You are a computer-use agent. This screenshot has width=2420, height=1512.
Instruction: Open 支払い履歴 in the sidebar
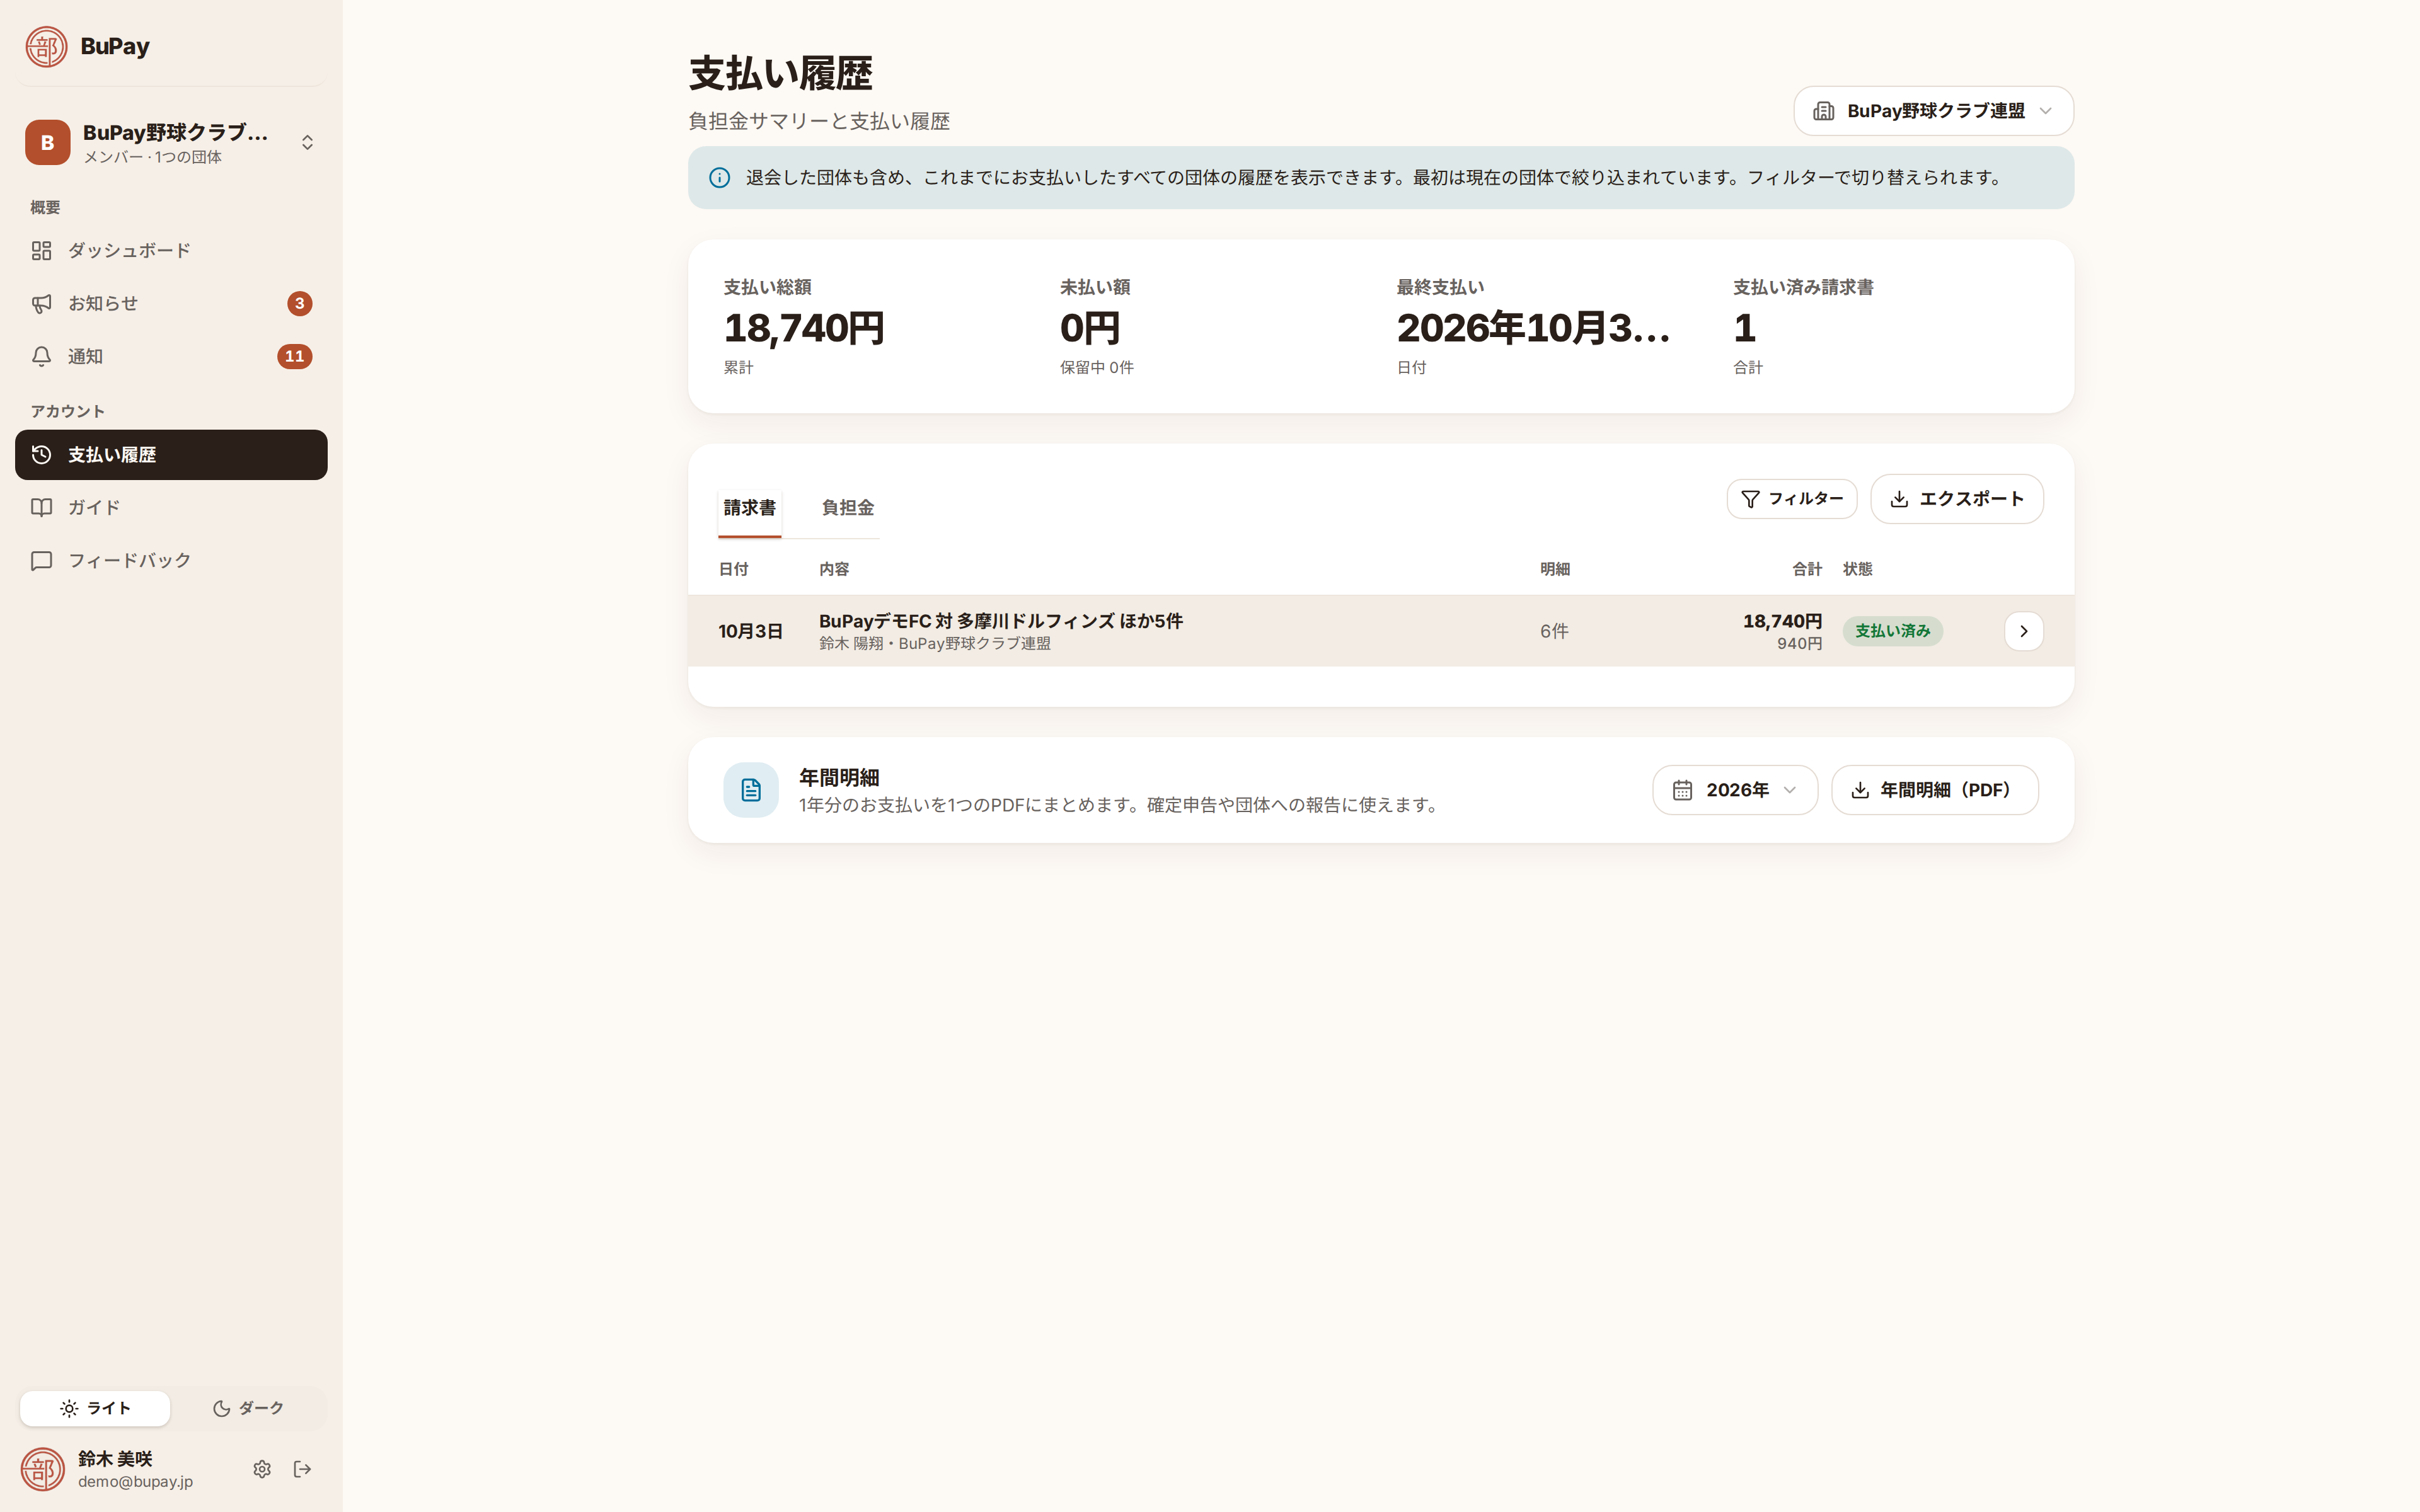171,455
